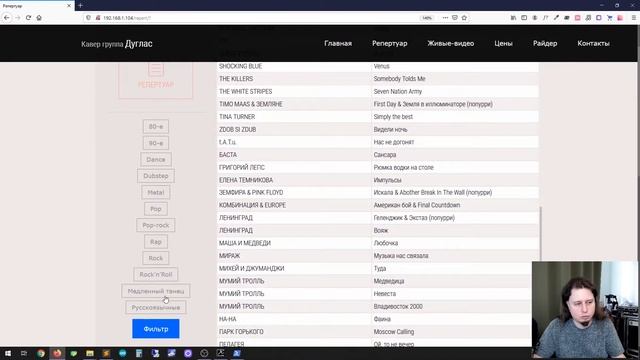Viewport: 640px width, 360px height.
Task: Open the Главная menu item
Action: [338, 43]
